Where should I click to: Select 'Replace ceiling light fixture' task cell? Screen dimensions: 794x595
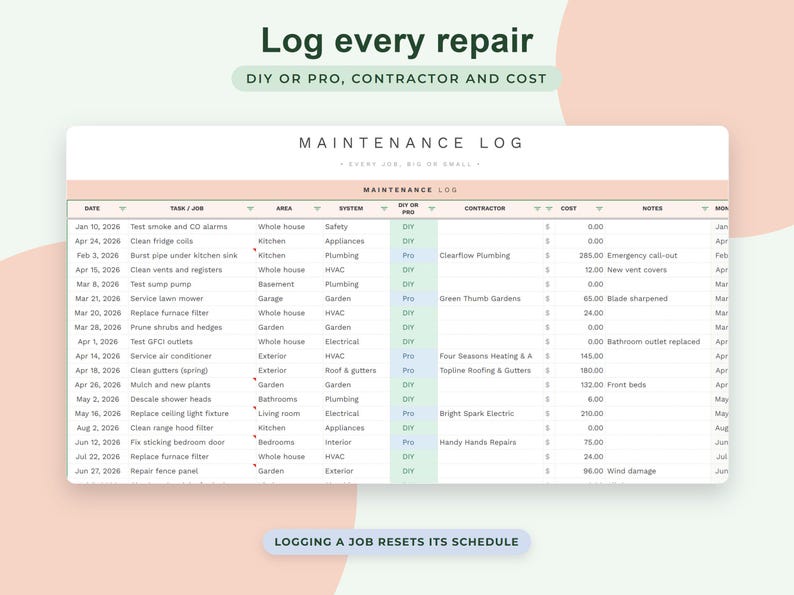pos(191,413)
